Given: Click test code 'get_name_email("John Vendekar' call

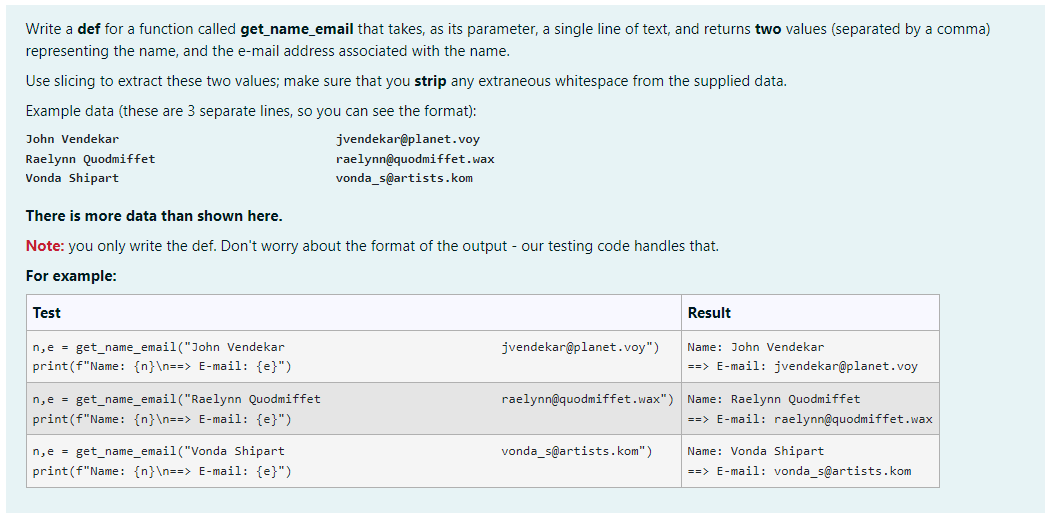Looking at the screenshot, I should [180, 347].
